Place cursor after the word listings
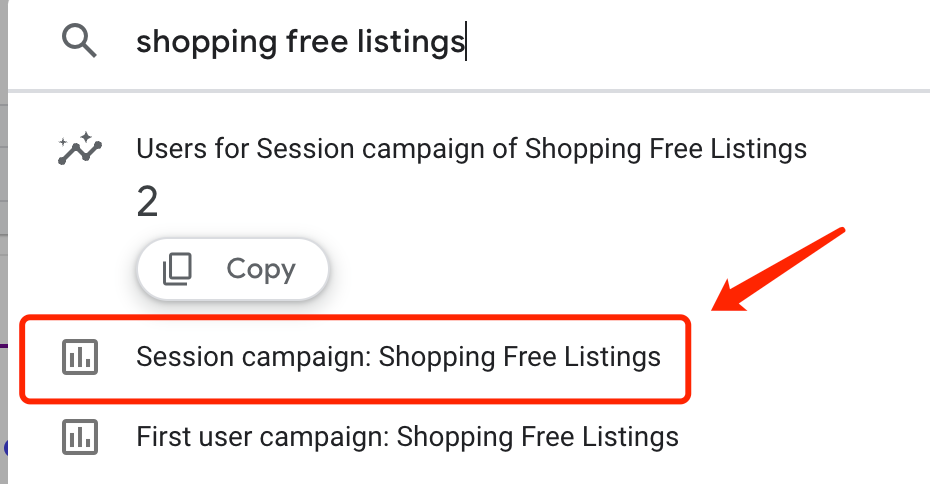Image resolution: width=930 pixels, height=484 pixels. [466, 42]
